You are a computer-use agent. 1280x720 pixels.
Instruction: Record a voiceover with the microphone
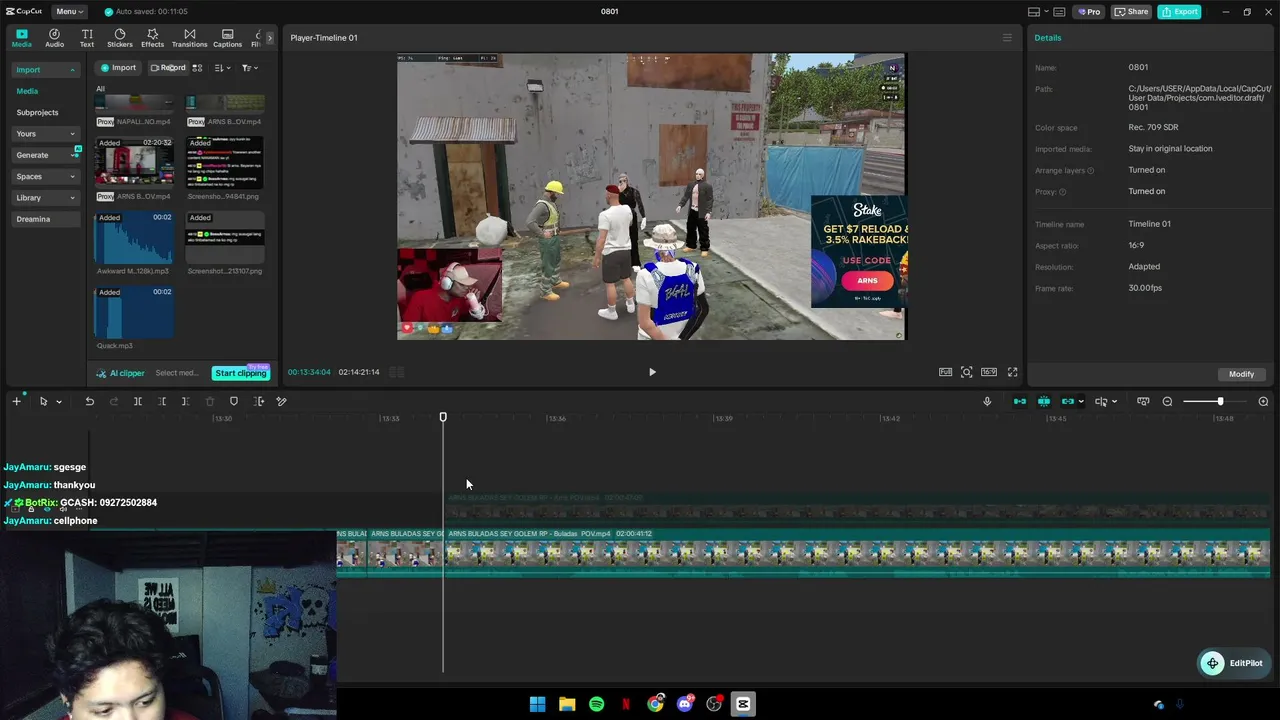click(x=987, y=401)
